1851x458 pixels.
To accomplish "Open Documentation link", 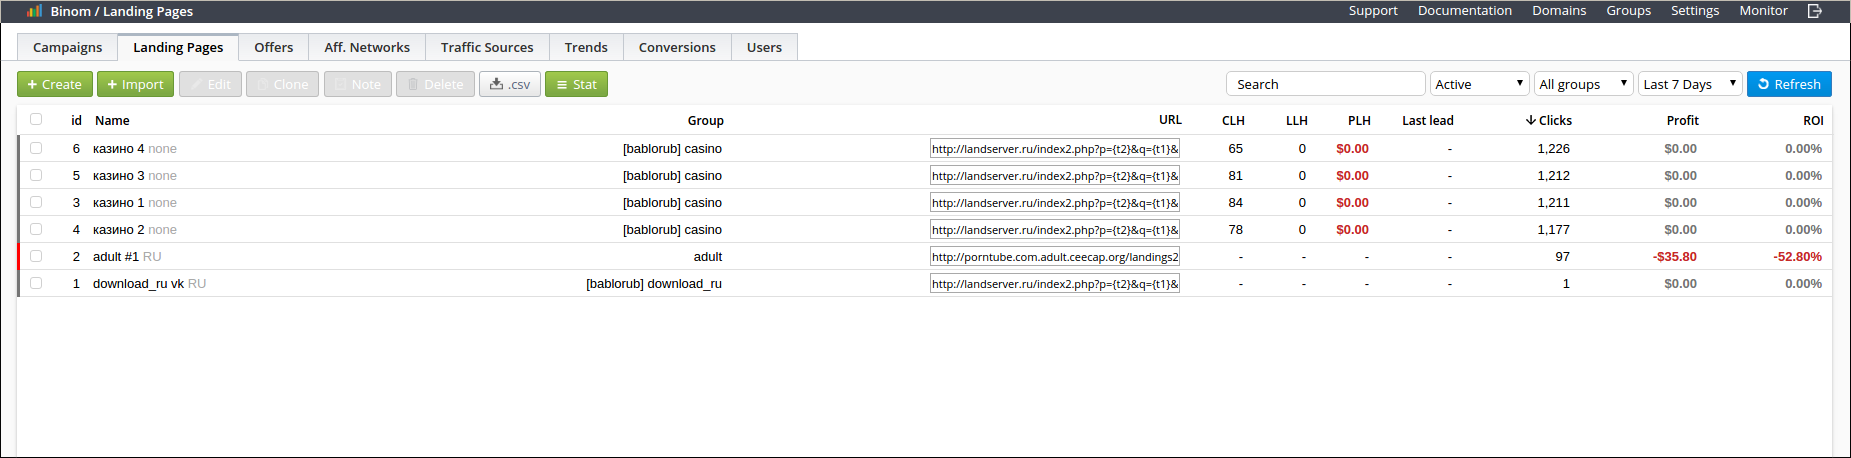I will coord(1464,11).
